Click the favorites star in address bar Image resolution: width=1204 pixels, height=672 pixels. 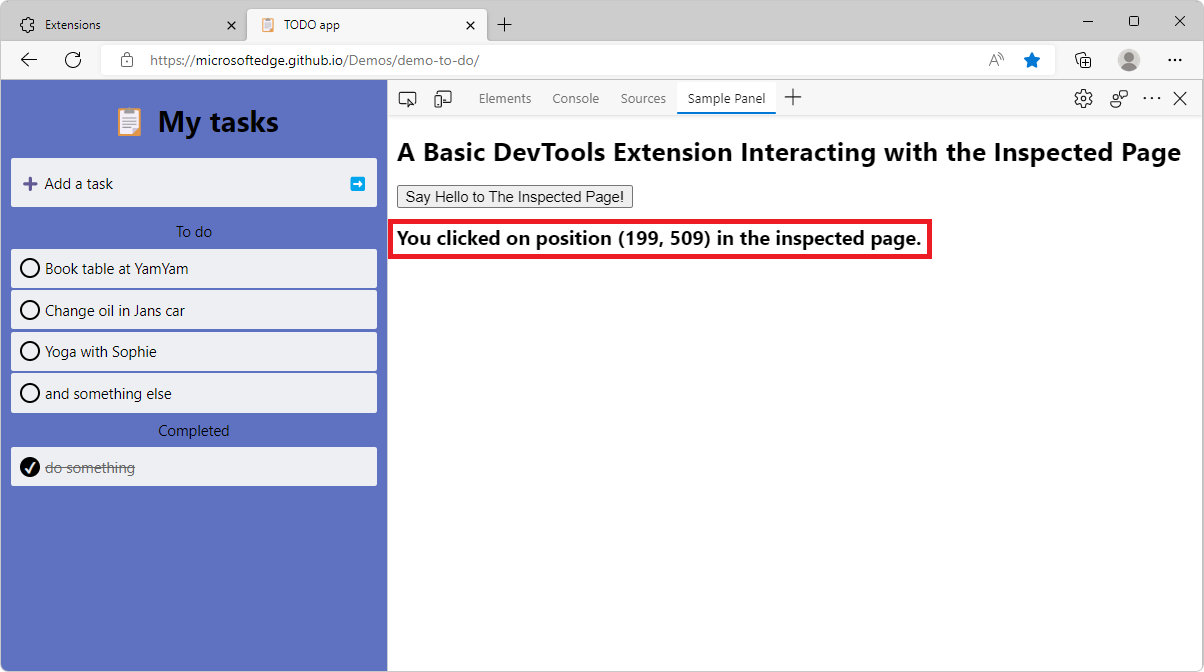pos(1032,60)
